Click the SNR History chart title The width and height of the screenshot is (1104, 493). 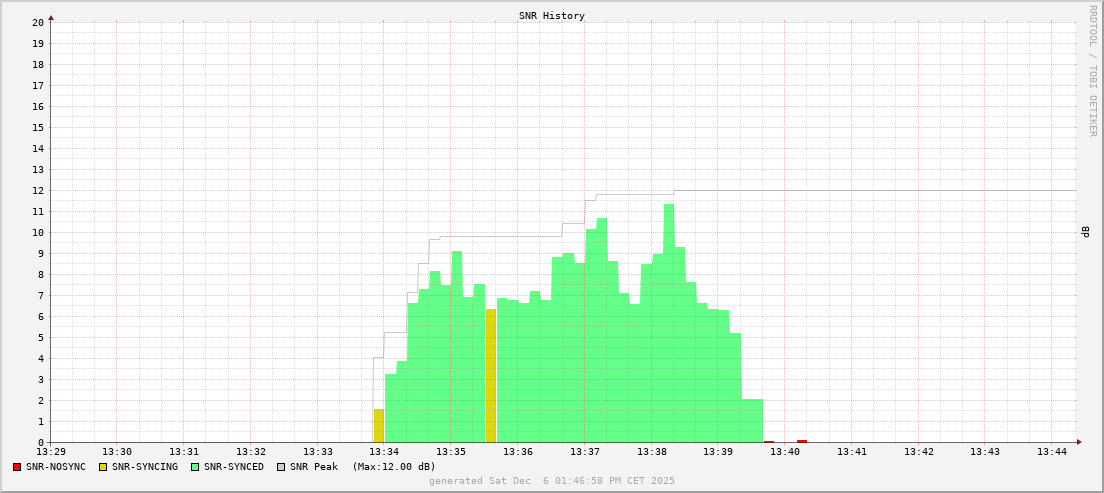click(x=551, y=16)
